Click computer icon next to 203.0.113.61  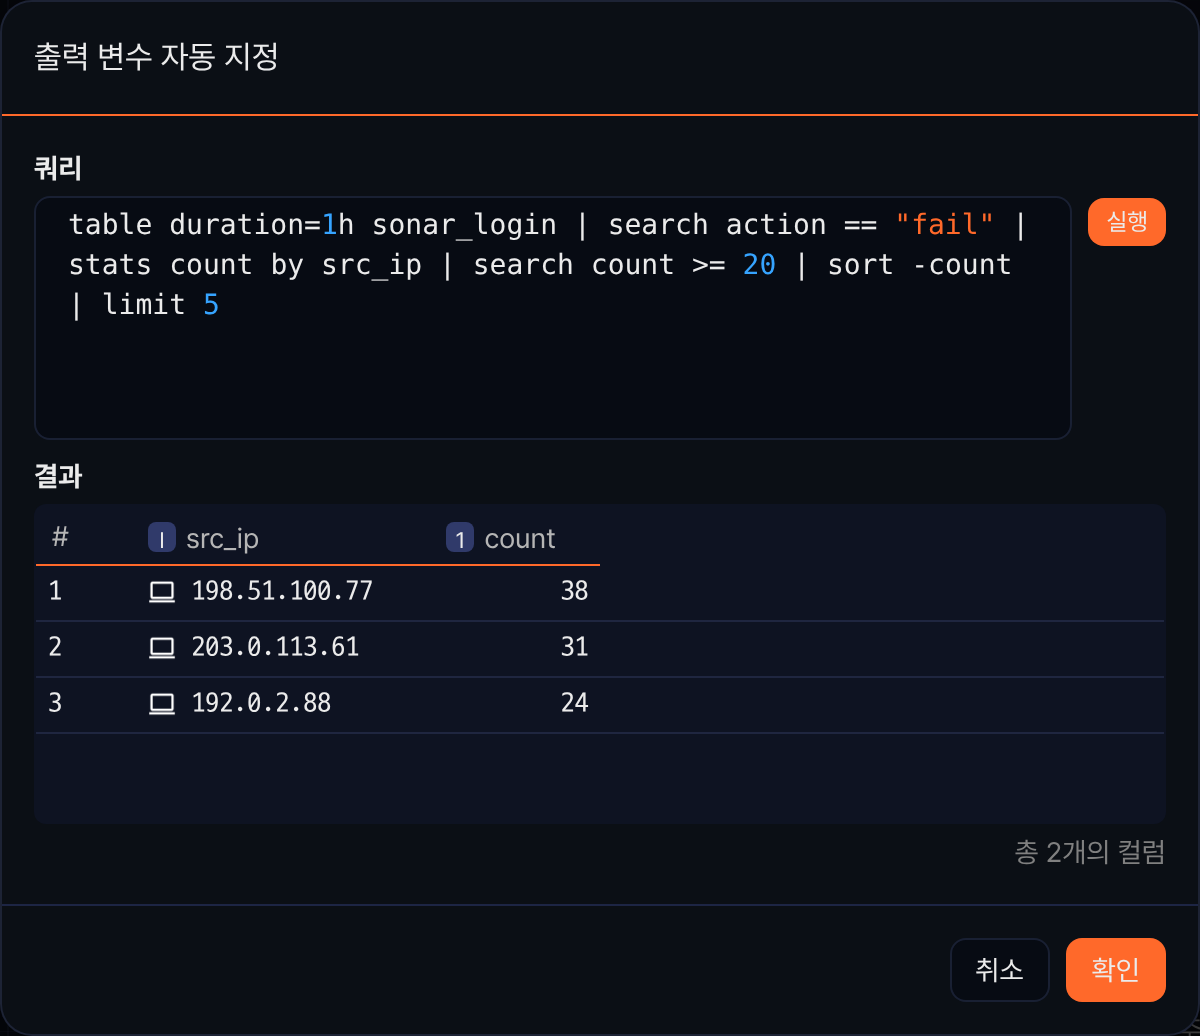click(x=162, y=648)
